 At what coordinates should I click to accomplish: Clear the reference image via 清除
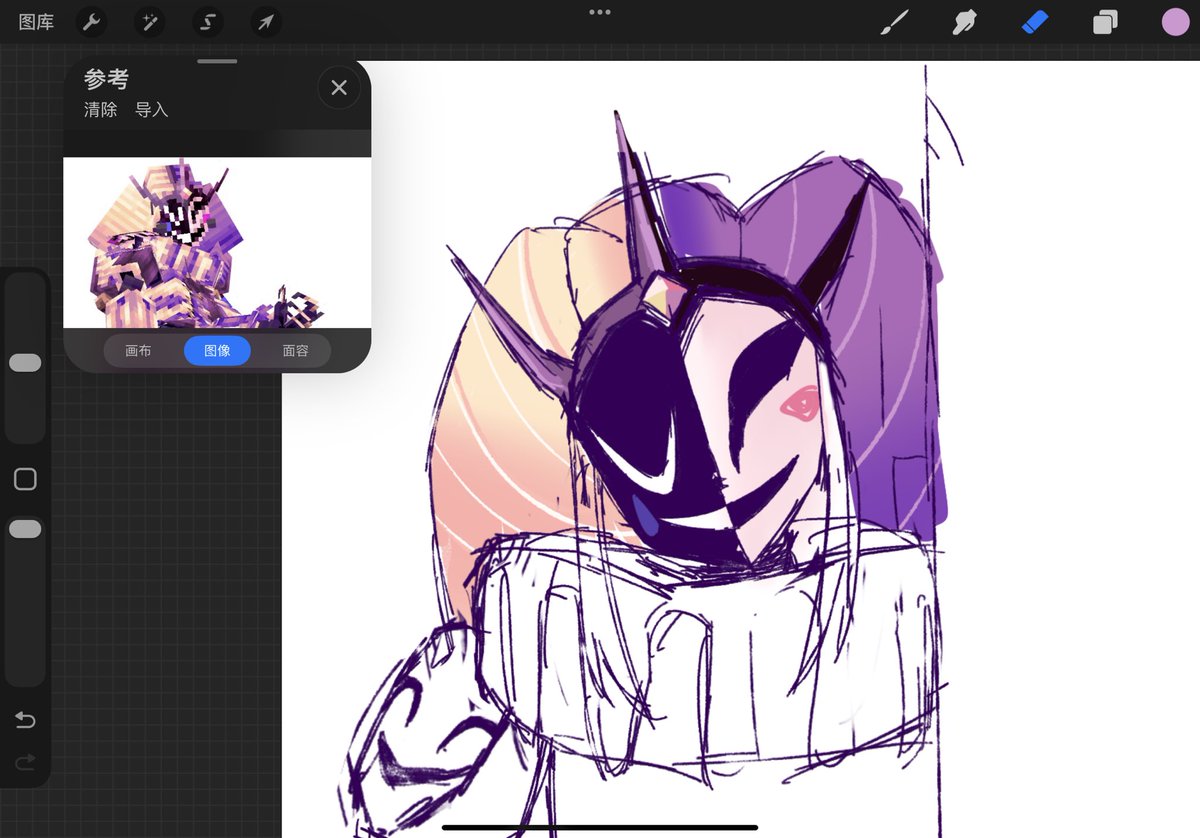pos(100,110)
